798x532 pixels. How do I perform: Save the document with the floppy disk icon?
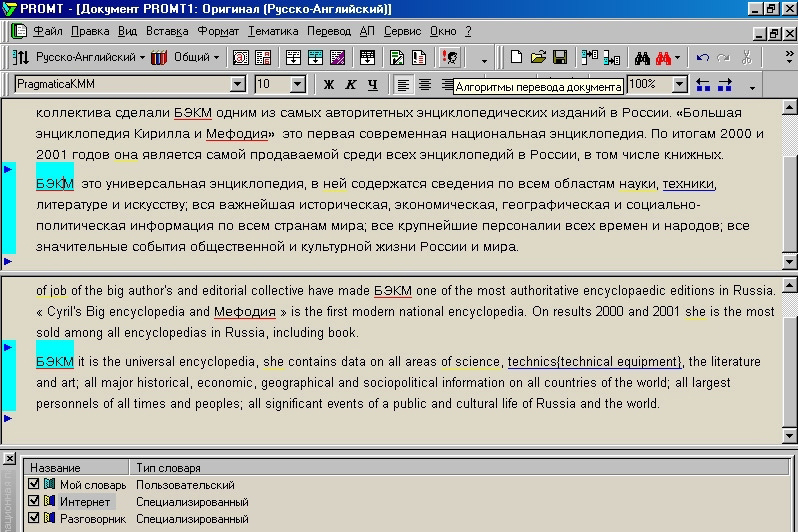(x=560, y=58)
